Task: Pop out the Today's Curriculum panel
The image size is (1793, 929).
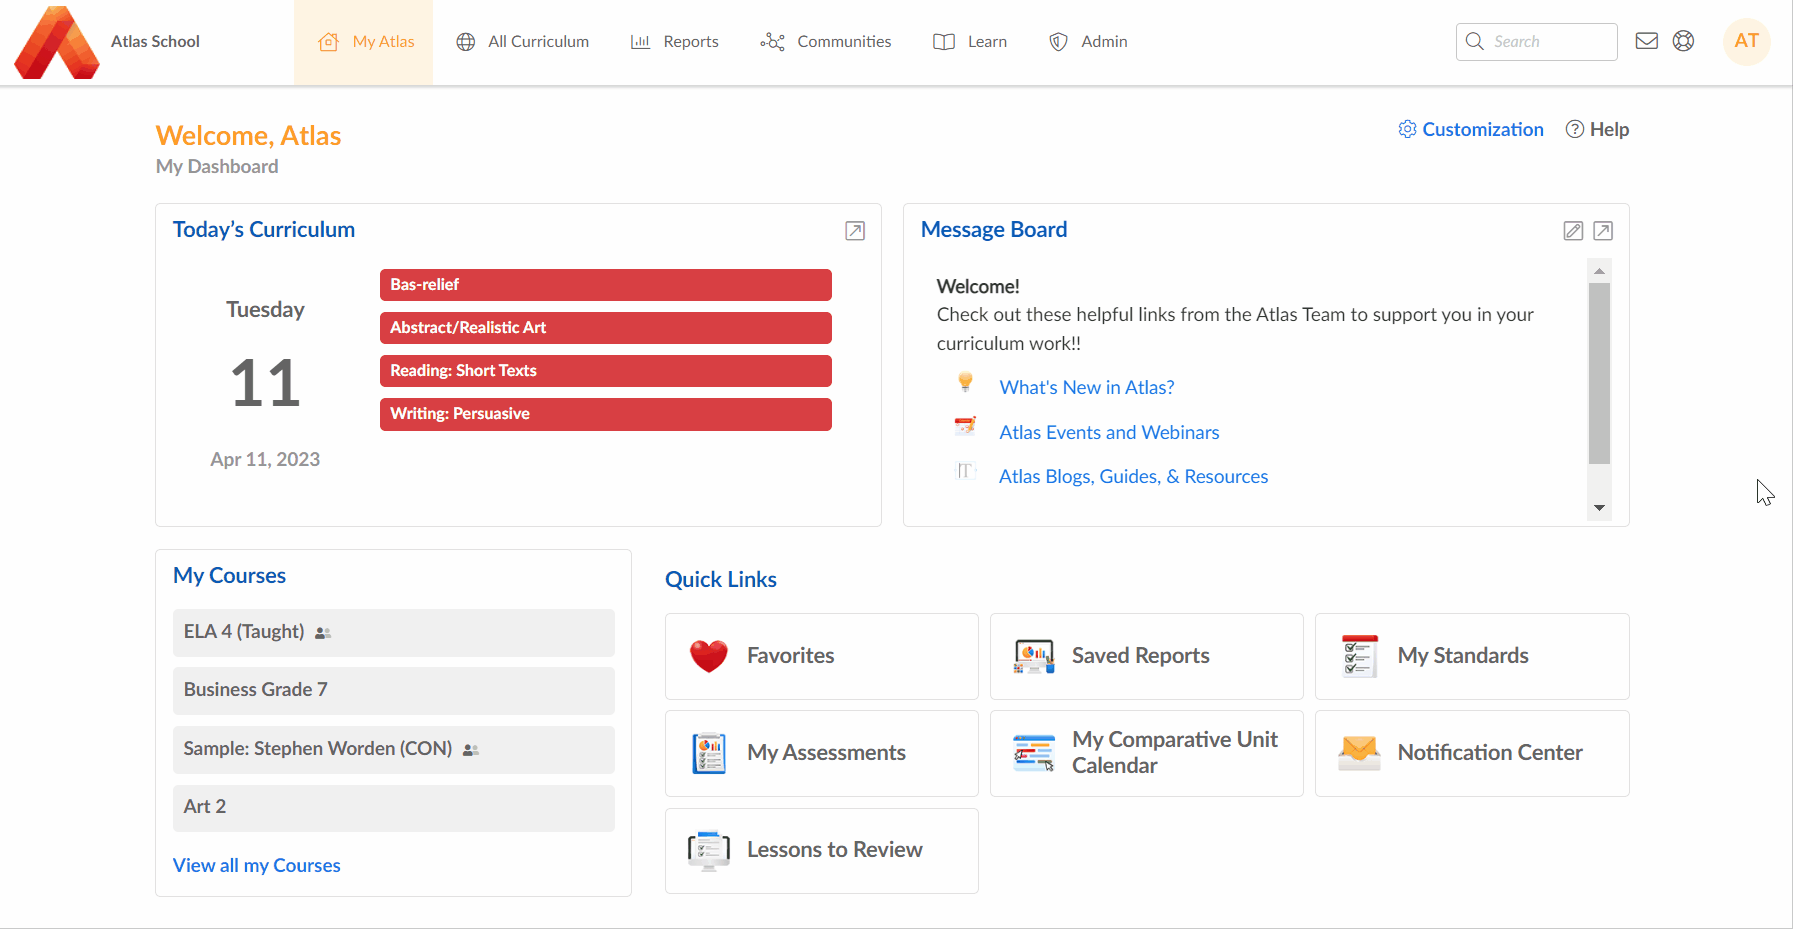Action: (854, 230)
